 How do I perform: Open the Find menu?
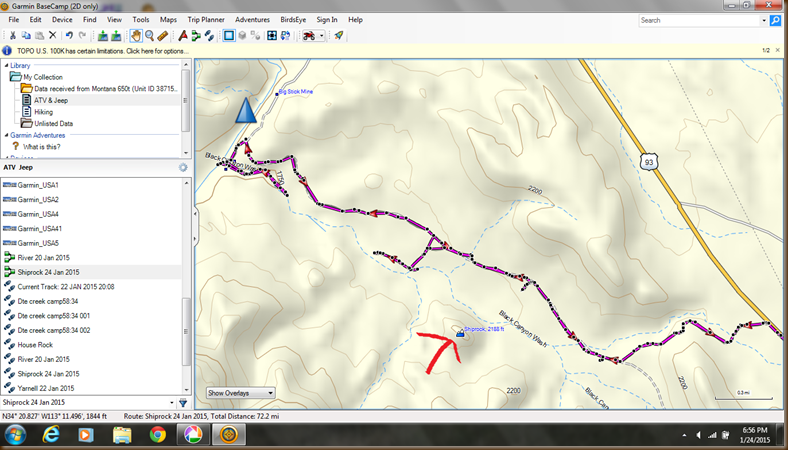89,20
